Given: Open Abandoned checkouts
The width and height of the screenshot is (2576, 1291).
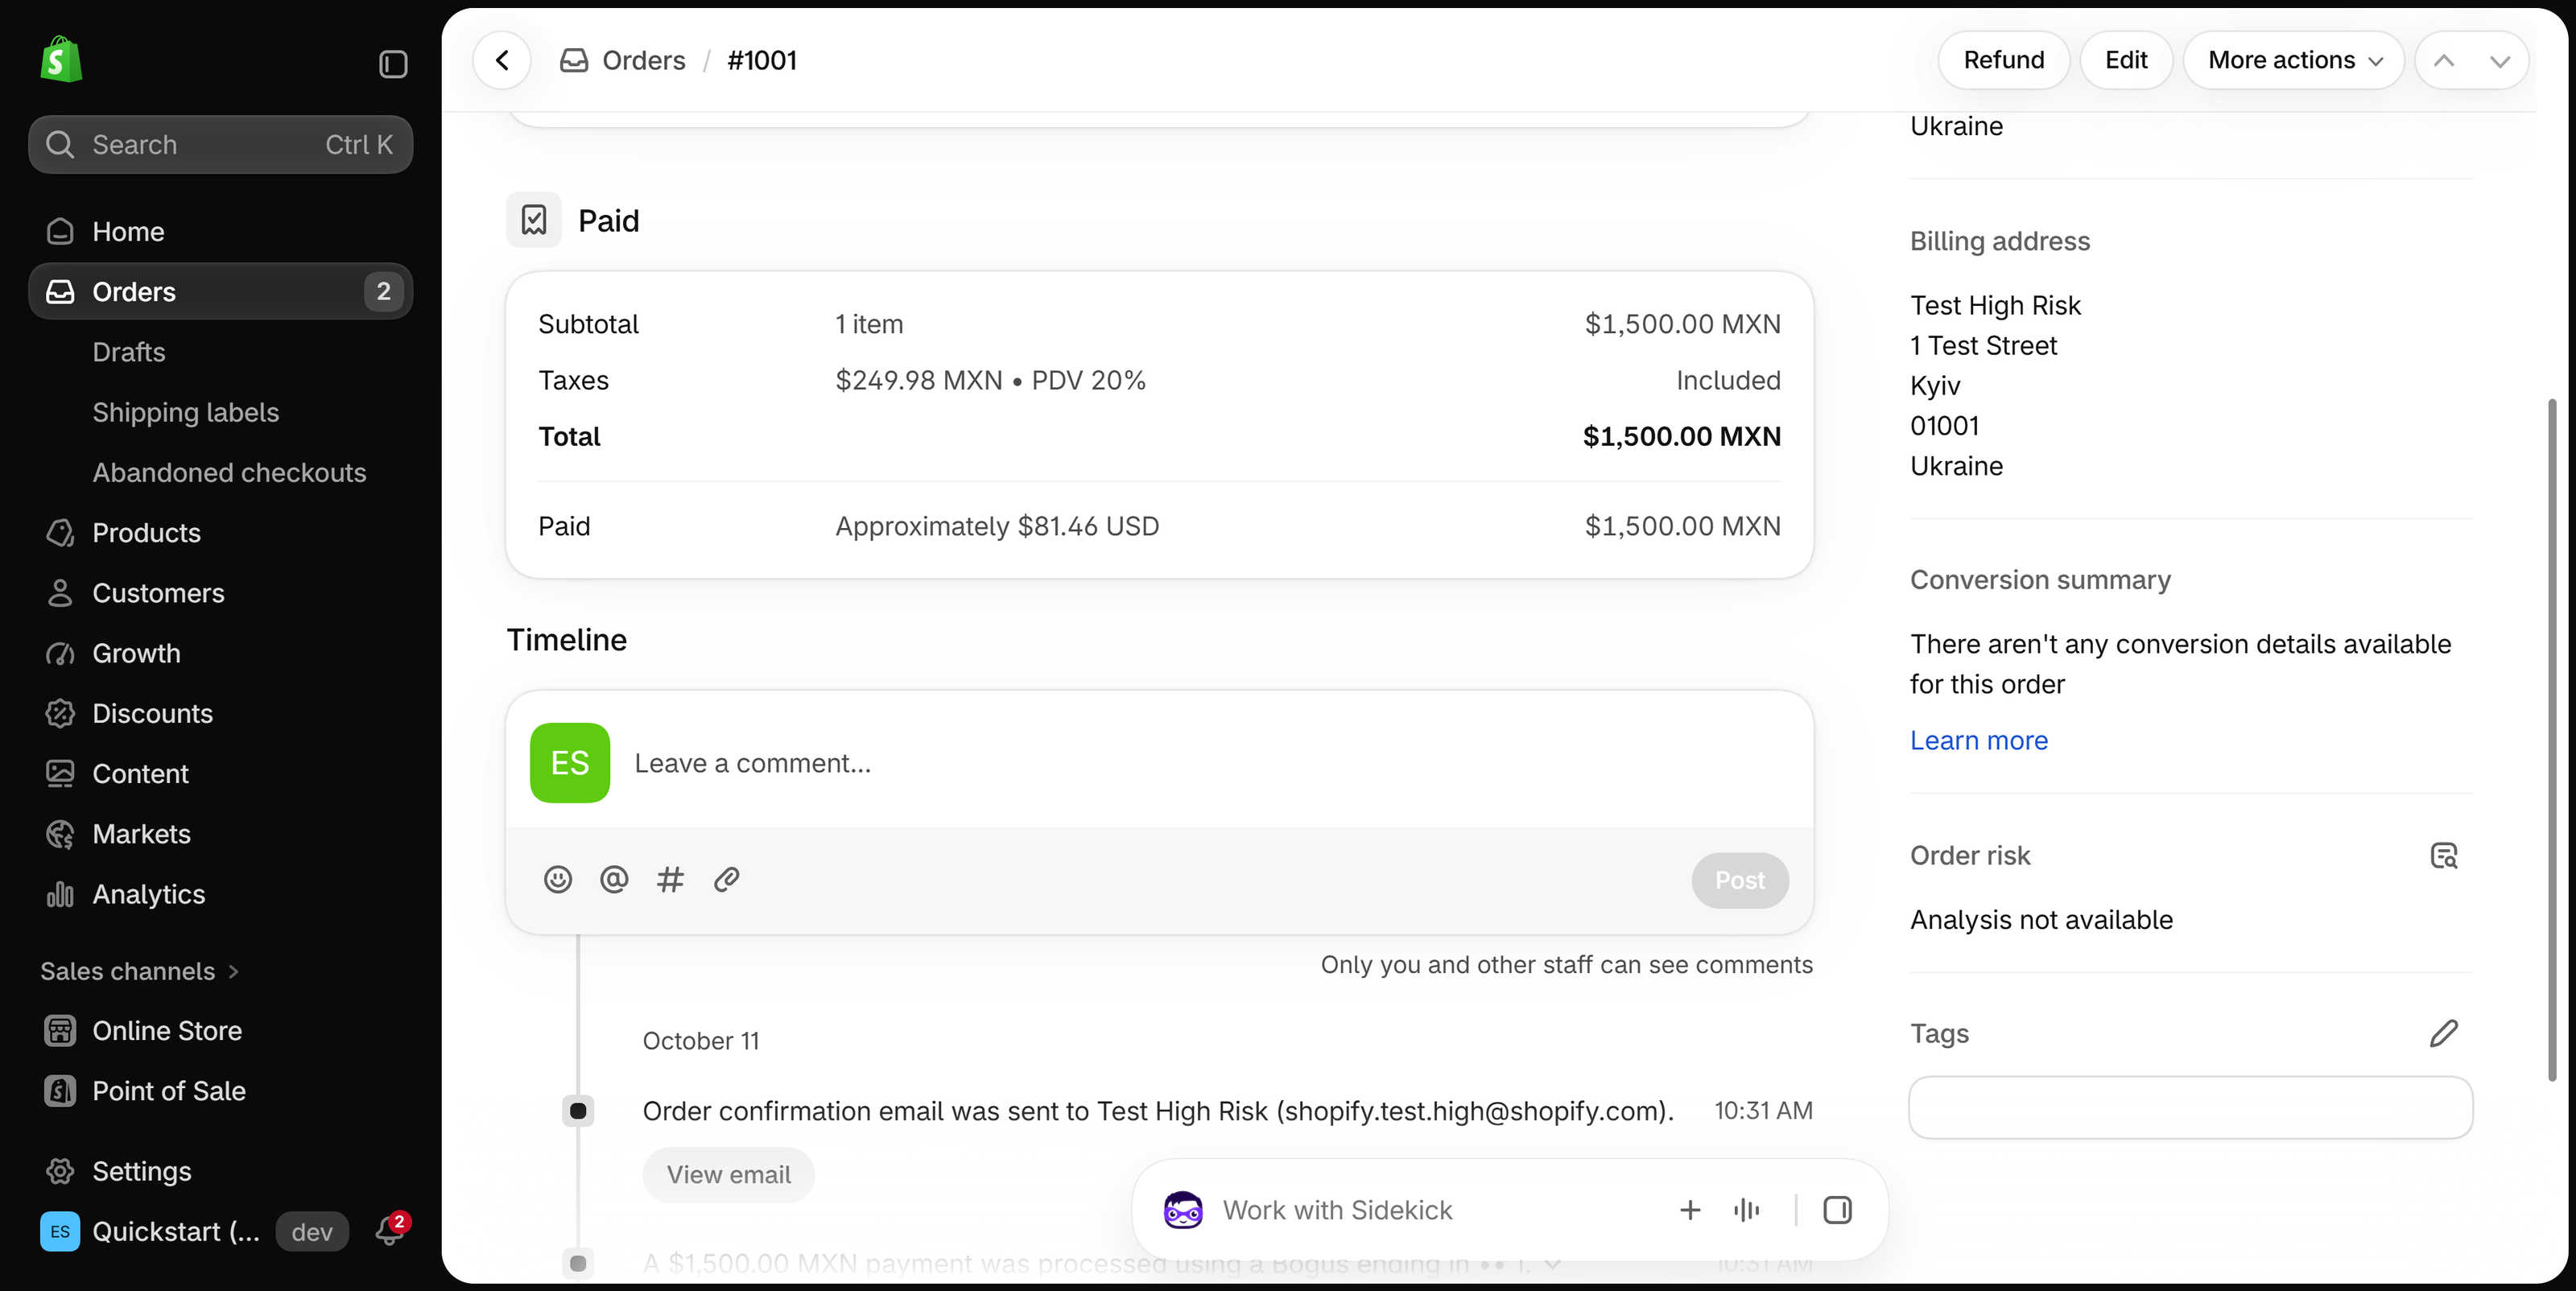Looking at the screenshot, I should tap(229, 472).
